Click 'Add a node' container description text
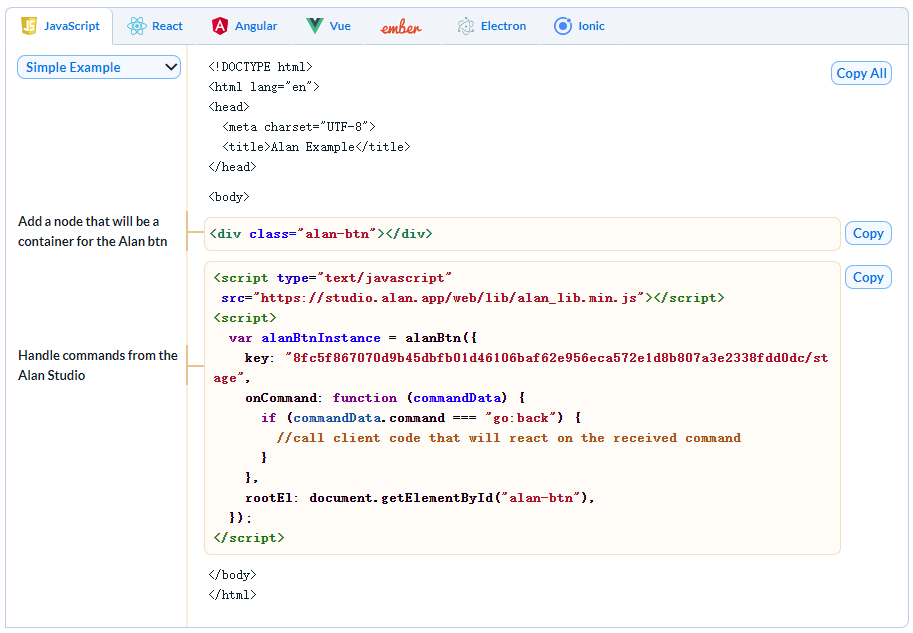Screen dimensions: 913x633 tap(93, 231)
